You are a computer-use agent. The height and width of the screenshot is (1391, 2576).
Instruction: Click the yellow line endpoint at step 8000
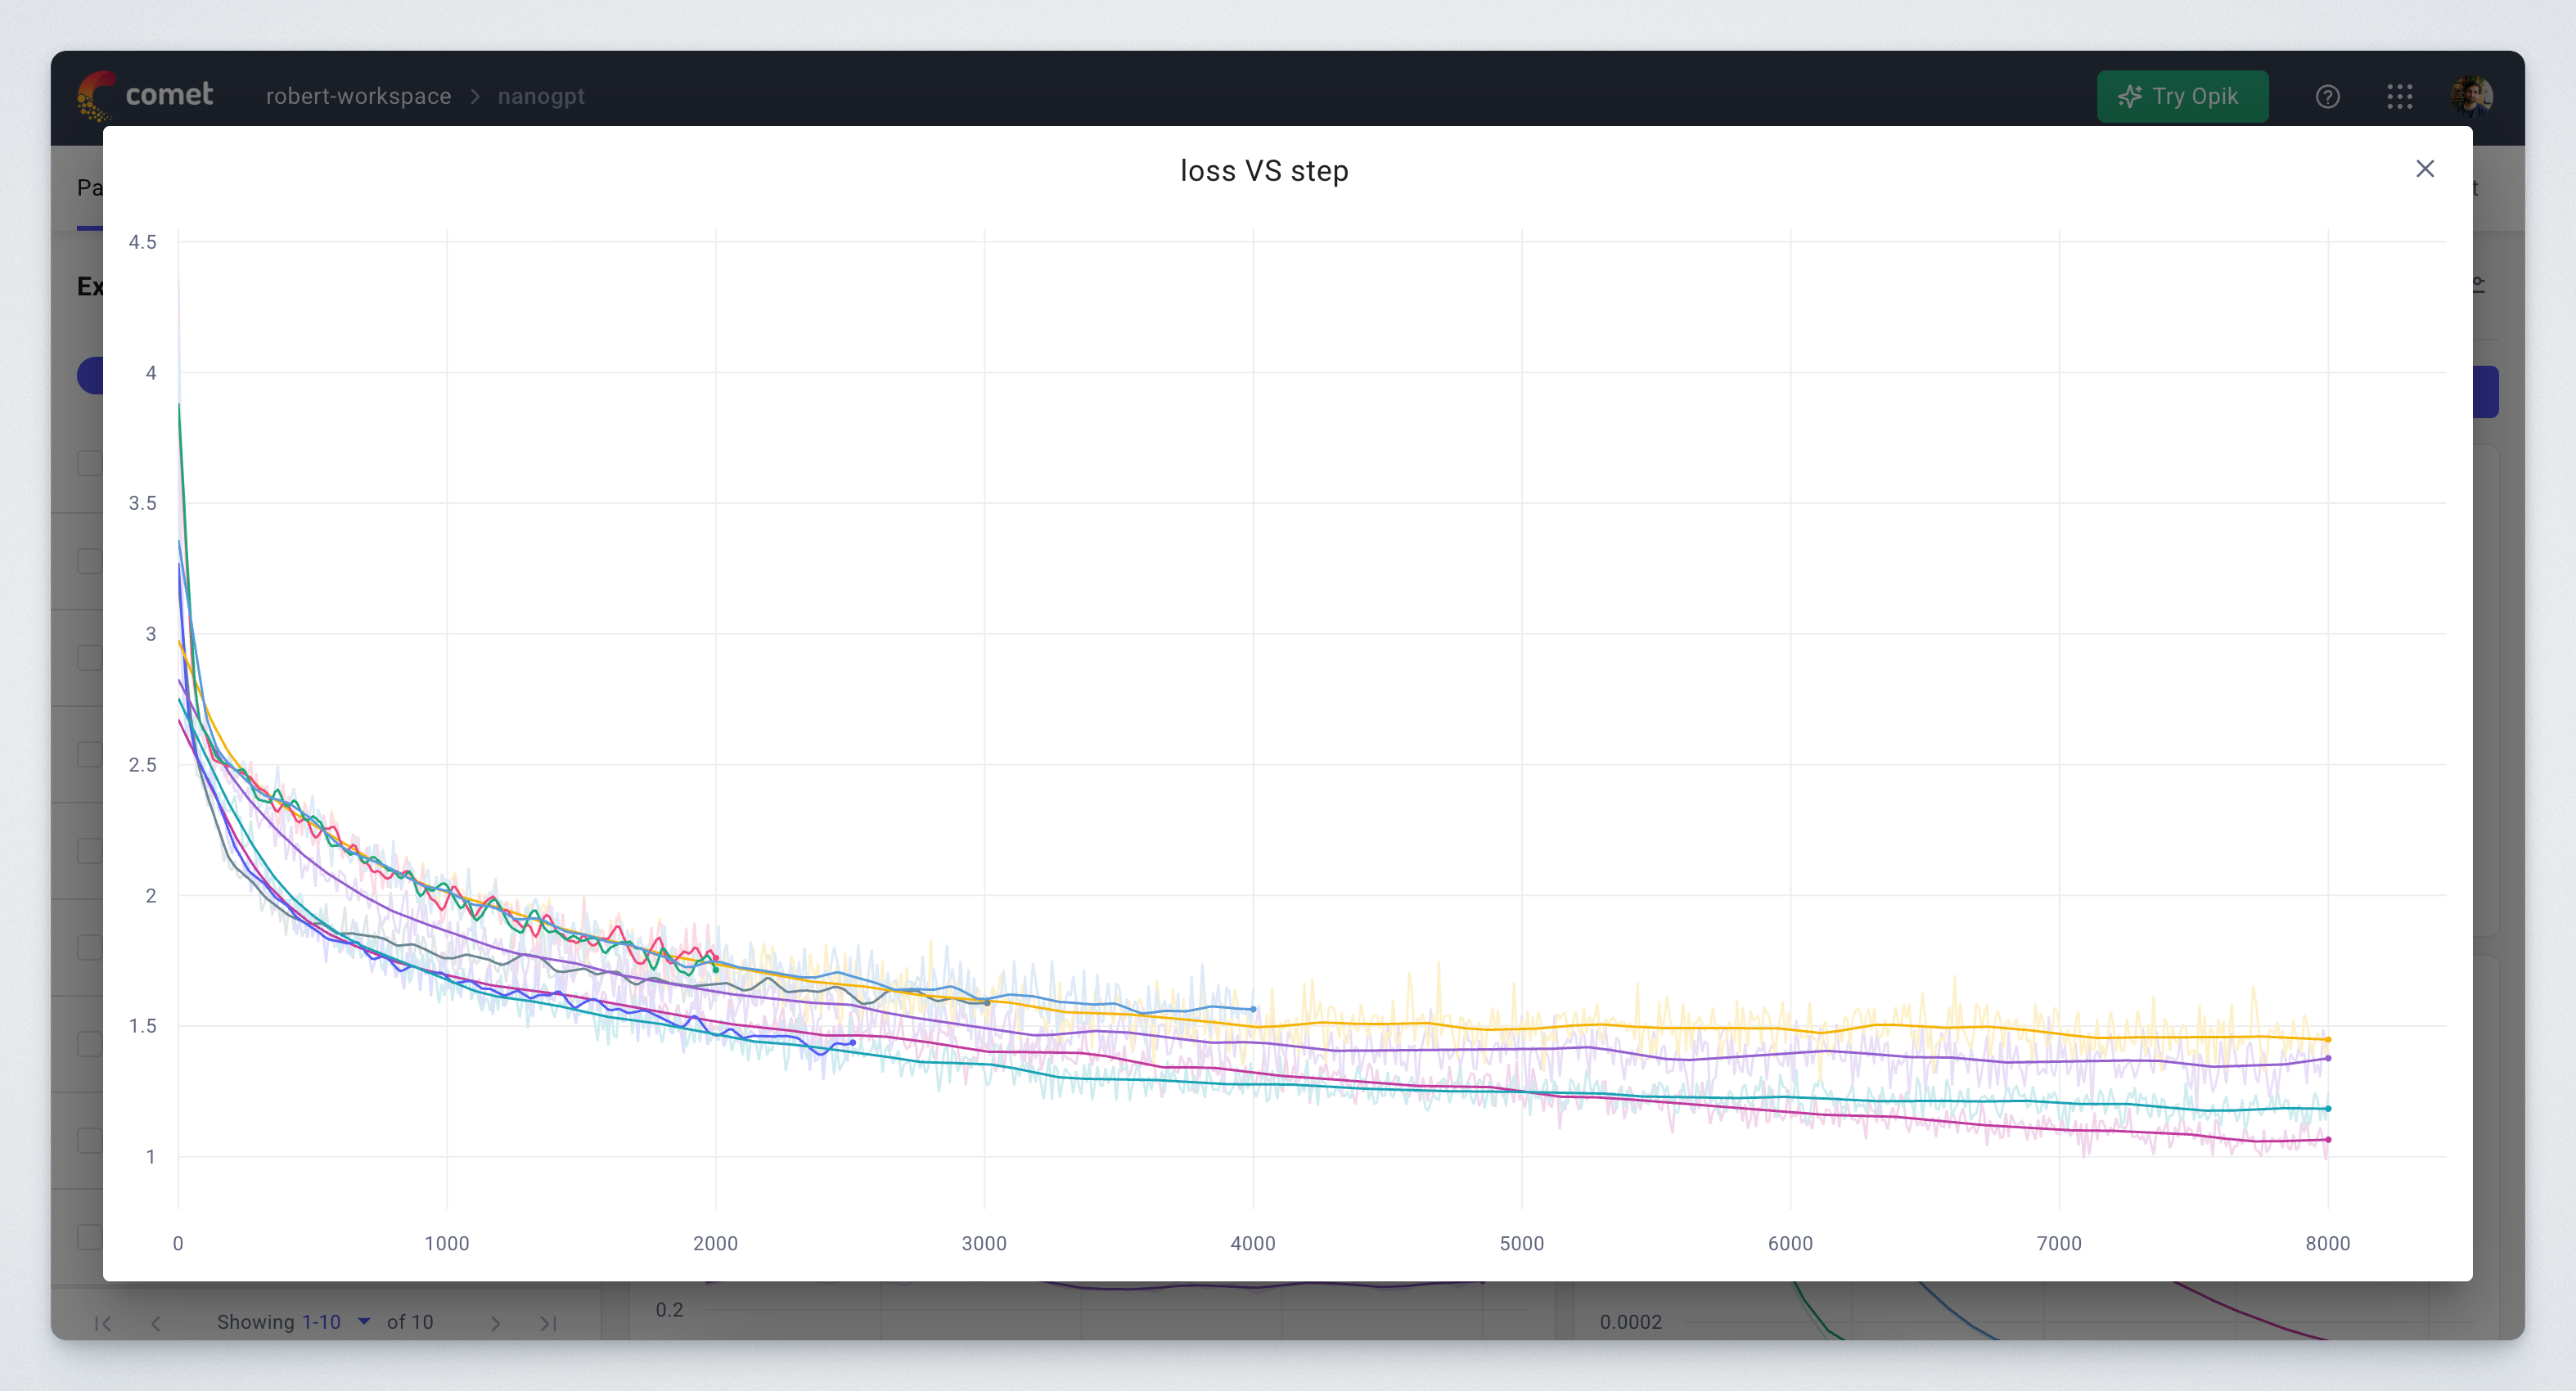2327,1040
